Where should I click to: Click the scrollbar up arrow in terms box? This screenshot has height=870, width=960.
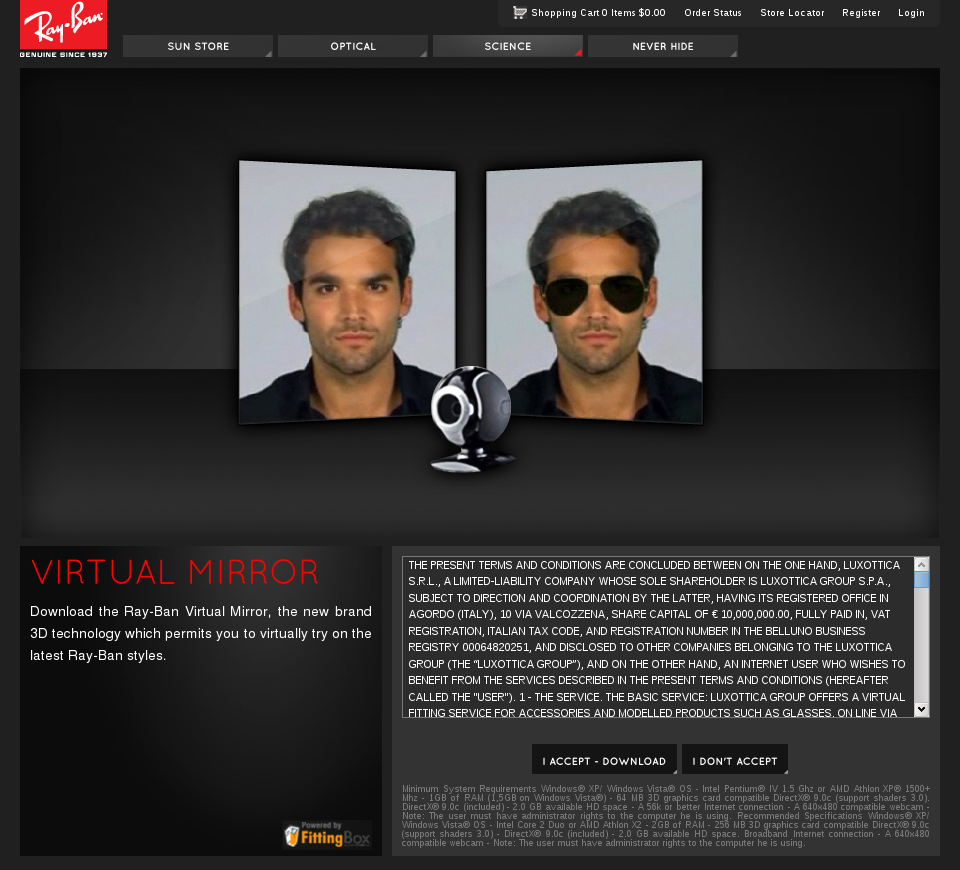coord(922,565)
